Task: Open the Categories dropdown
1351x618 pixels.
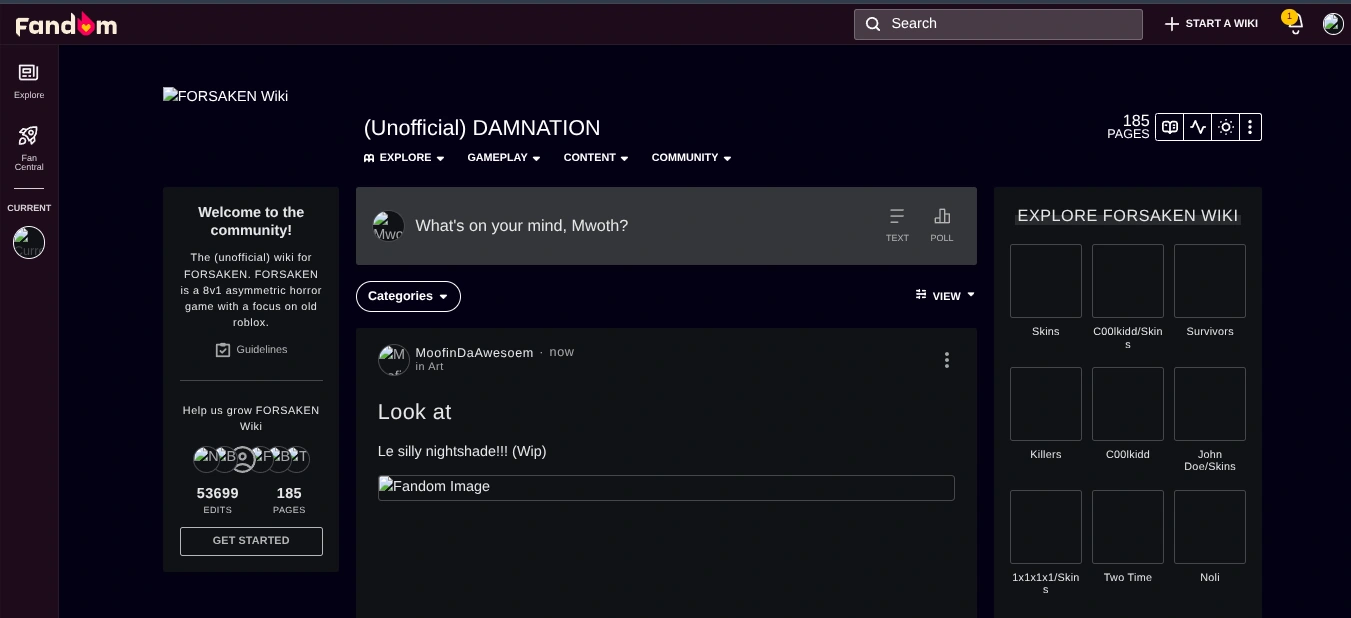Action: click(408, 296)
